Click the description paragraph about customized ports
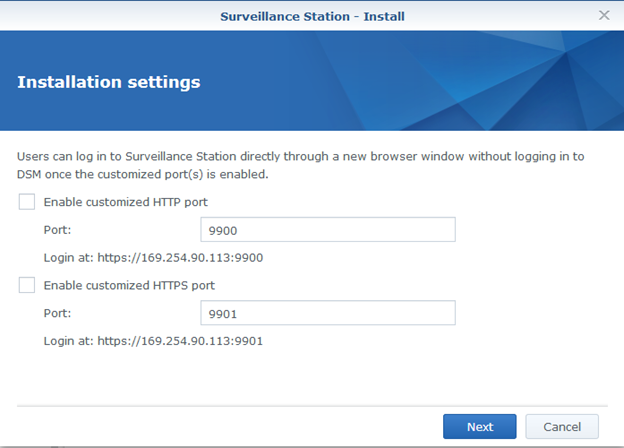The image size is (624, 448). (x=300, y=165)
